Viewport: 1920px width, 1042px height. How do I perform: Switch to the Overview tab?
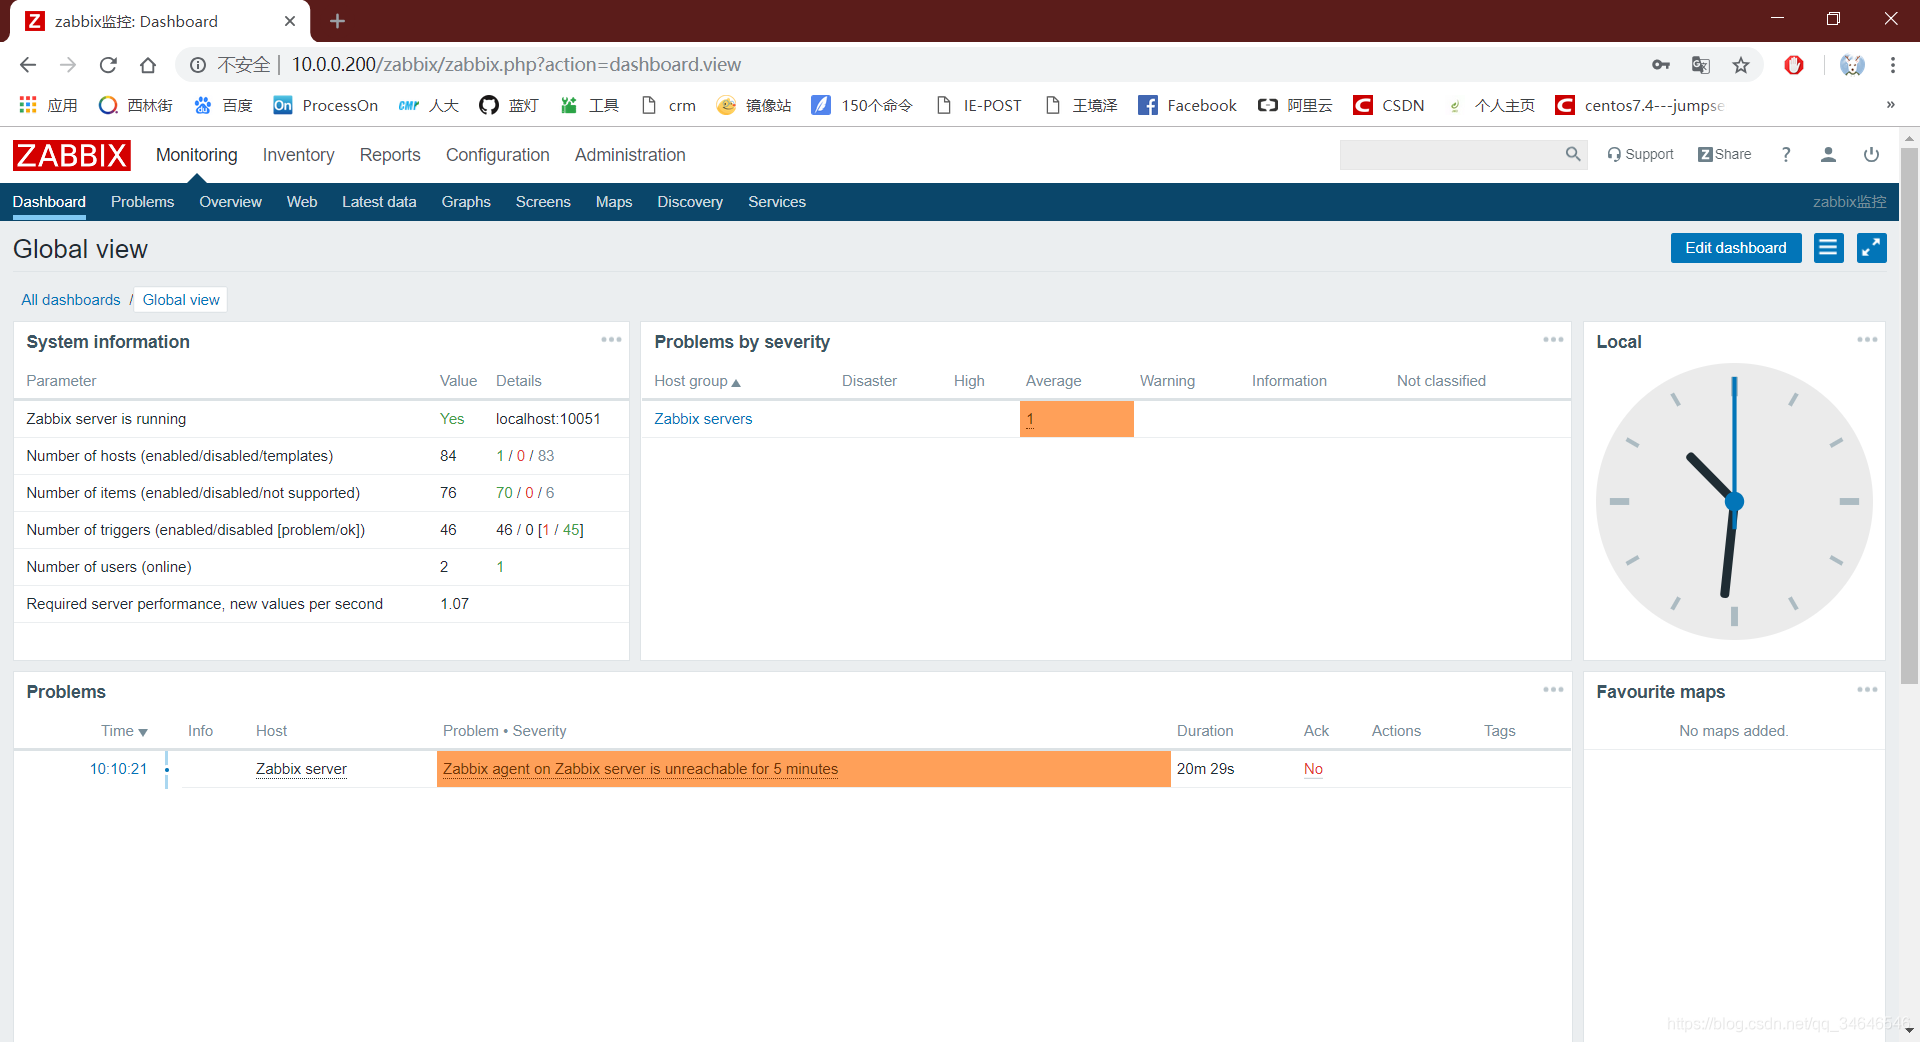click(230, 202)
